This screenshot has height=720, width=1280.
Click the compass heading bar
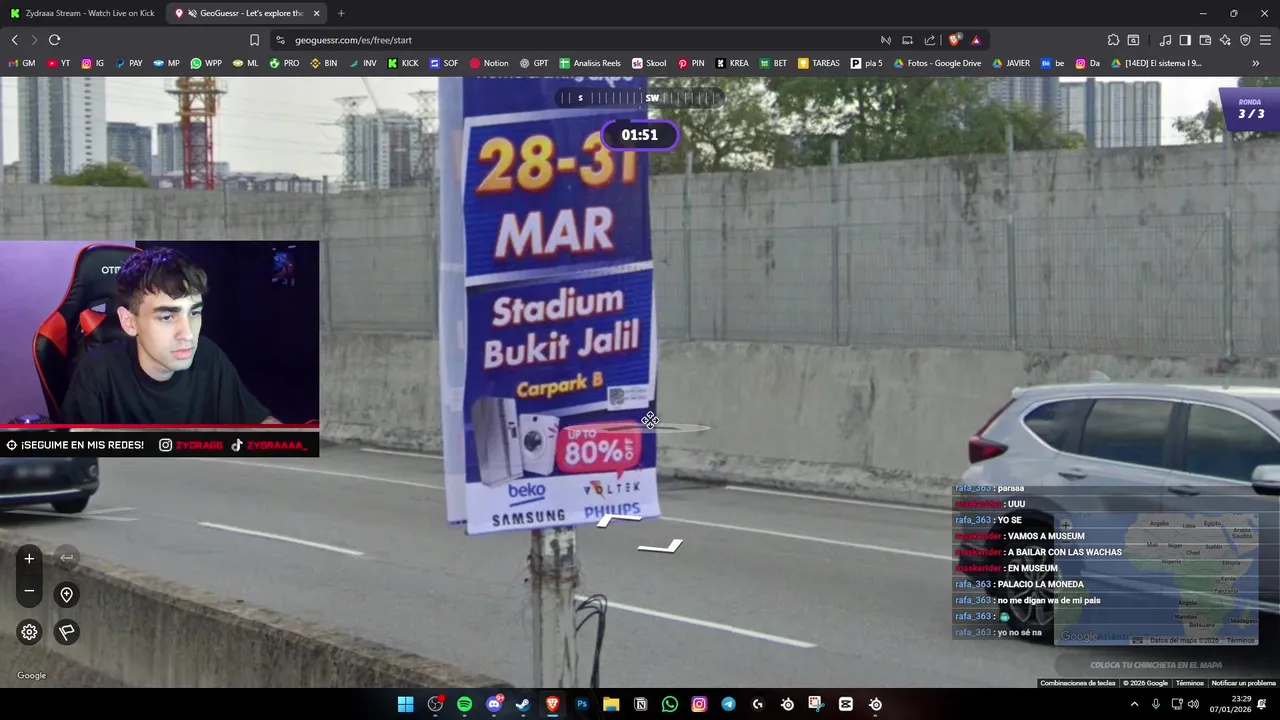[639, 98]
